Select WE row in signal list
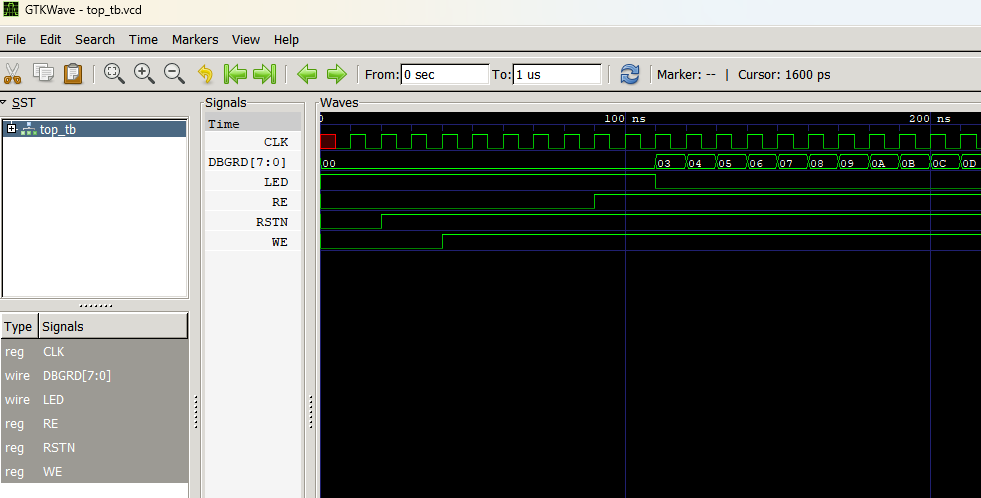The width and height of the screenshot is (981, 498). [x=94, y=471]
